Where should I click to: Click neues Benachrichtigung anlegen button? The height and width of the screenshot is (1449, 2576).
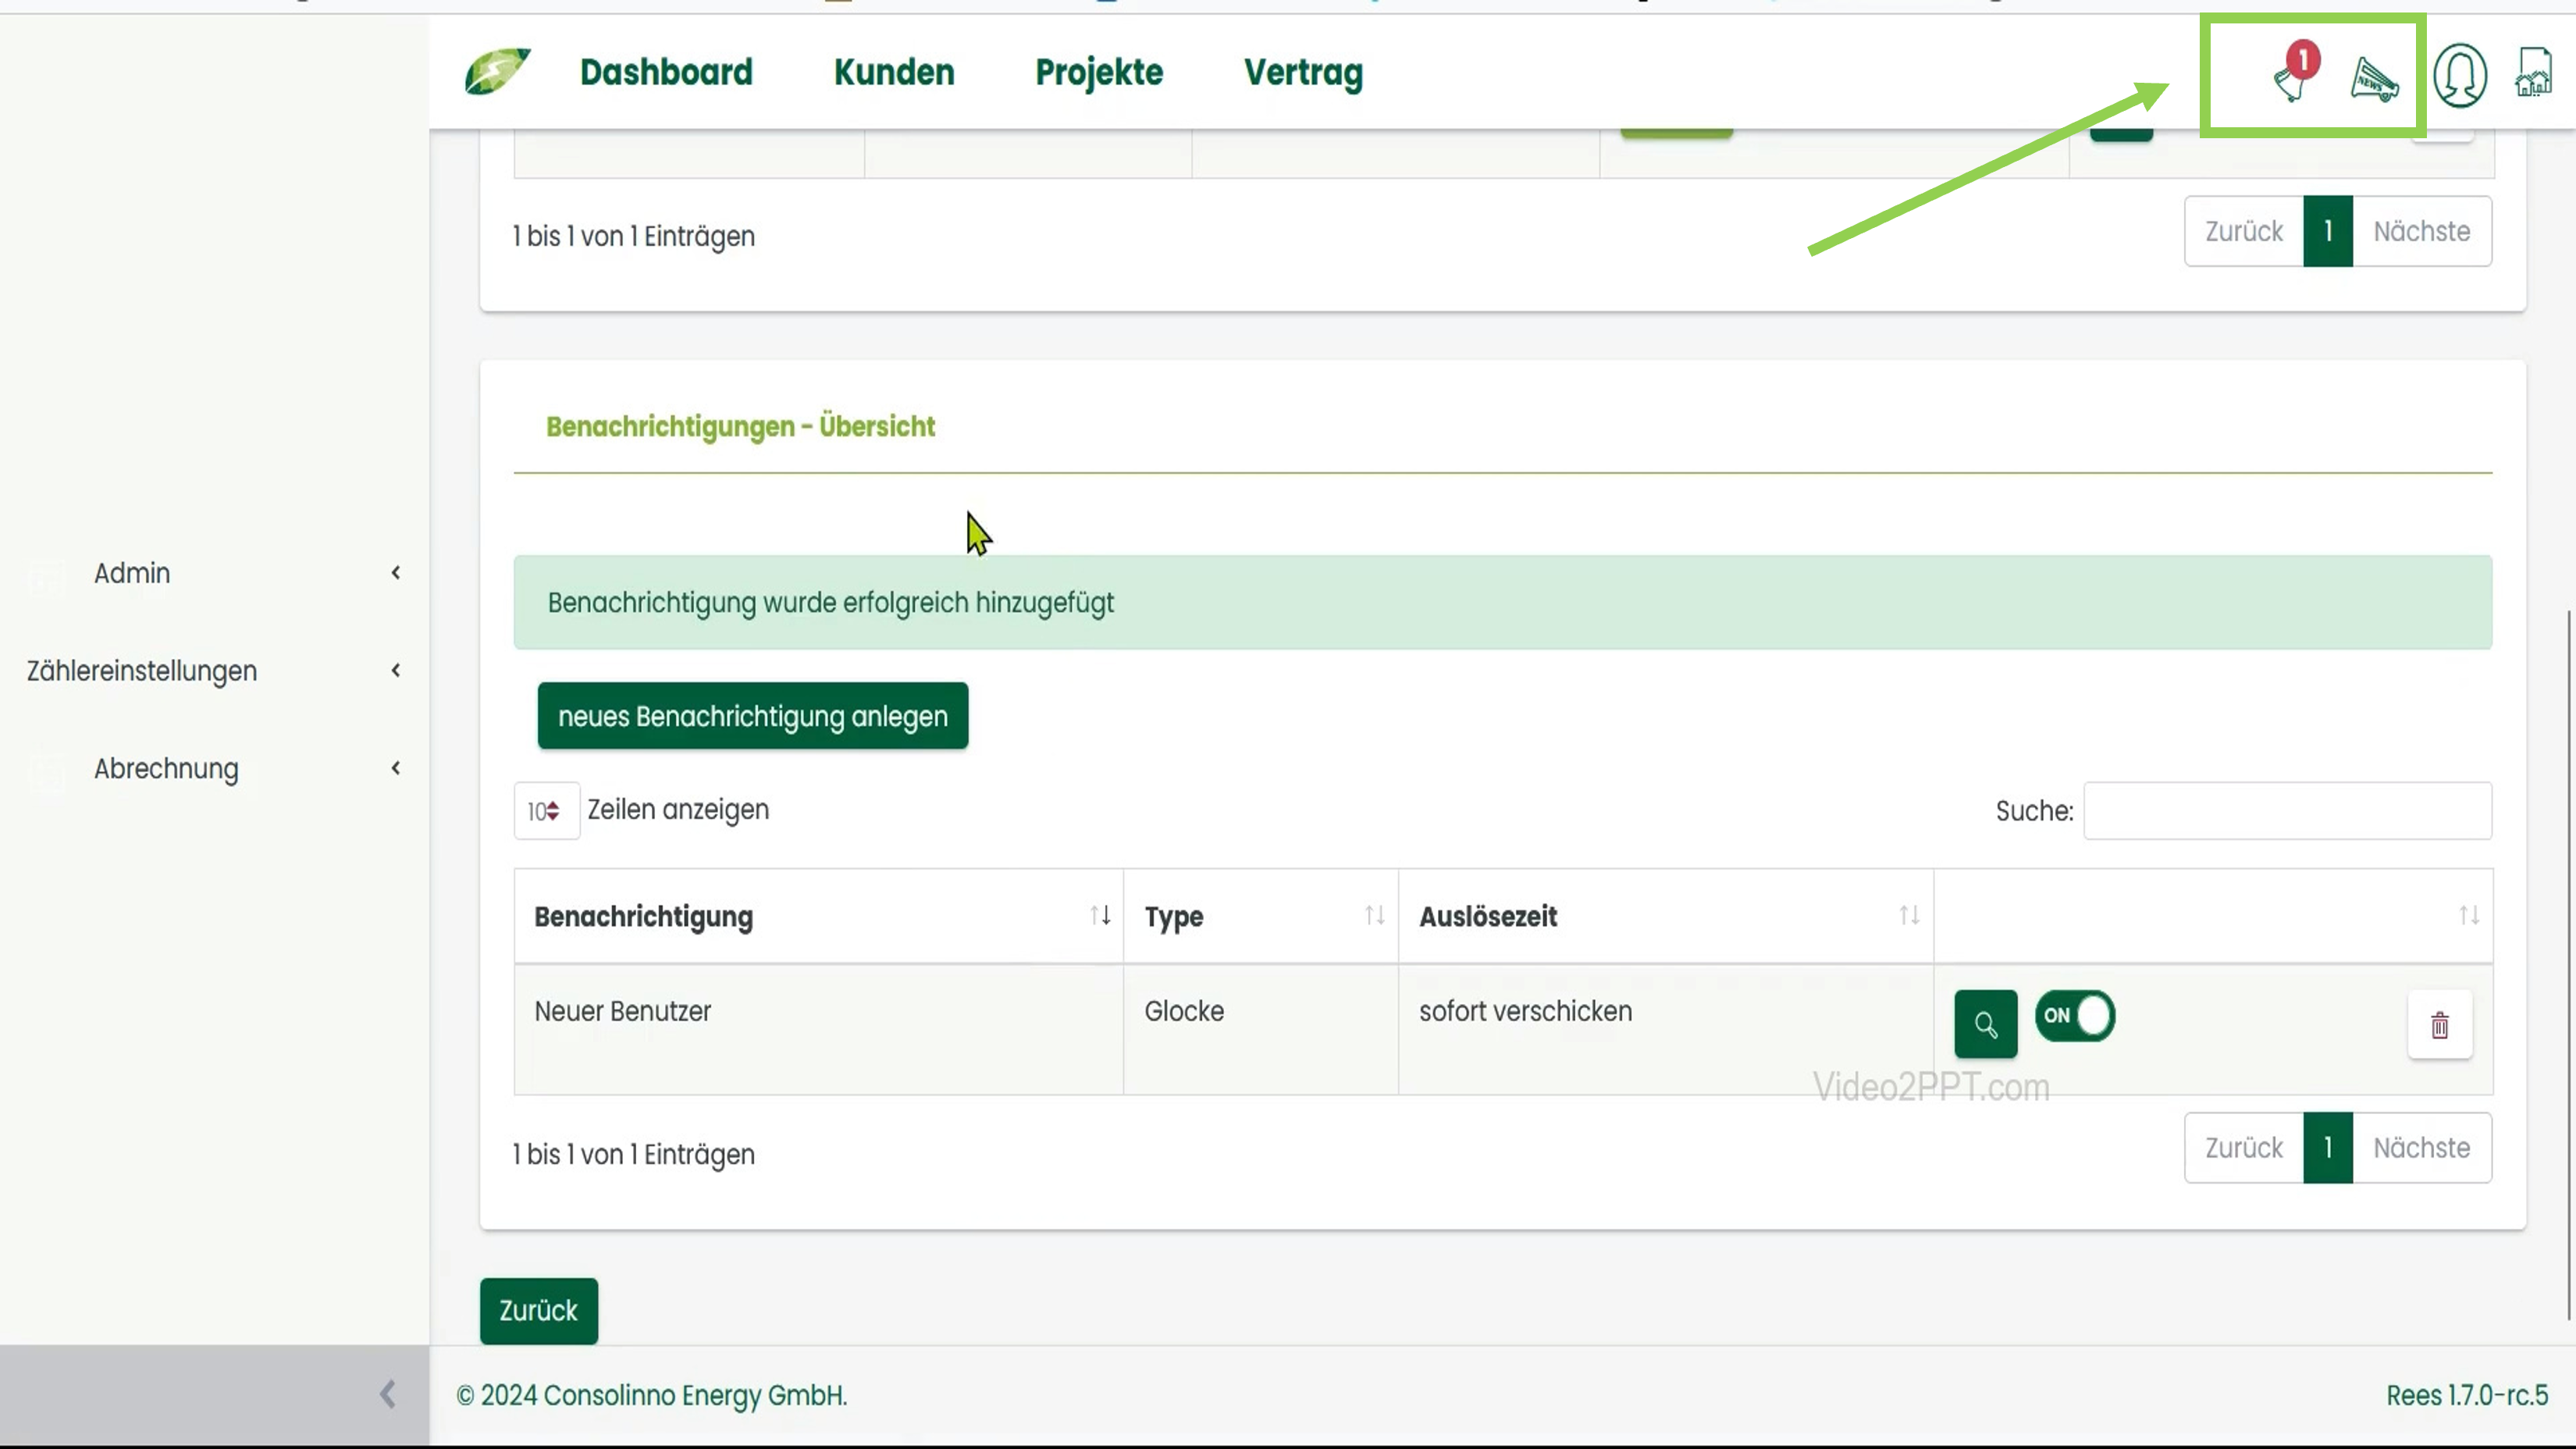[x=752, y=716]
